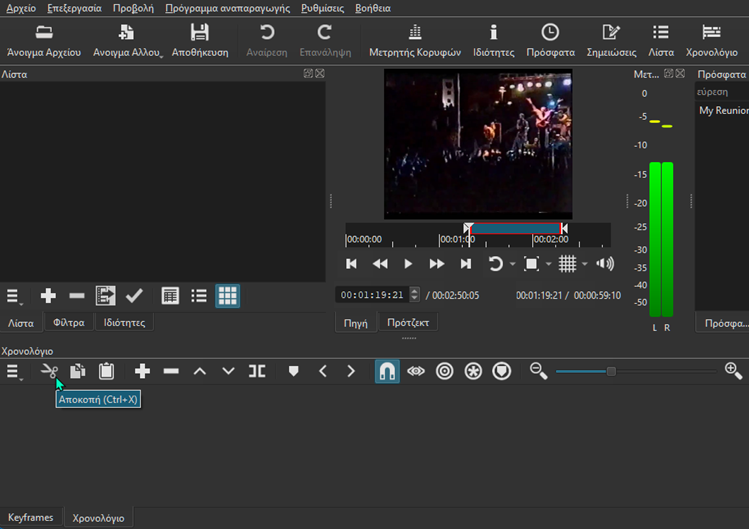Viewport: 749px width, 529px height.
Task: Click the playlist update checkmark icon
Action: click(134, 296)
